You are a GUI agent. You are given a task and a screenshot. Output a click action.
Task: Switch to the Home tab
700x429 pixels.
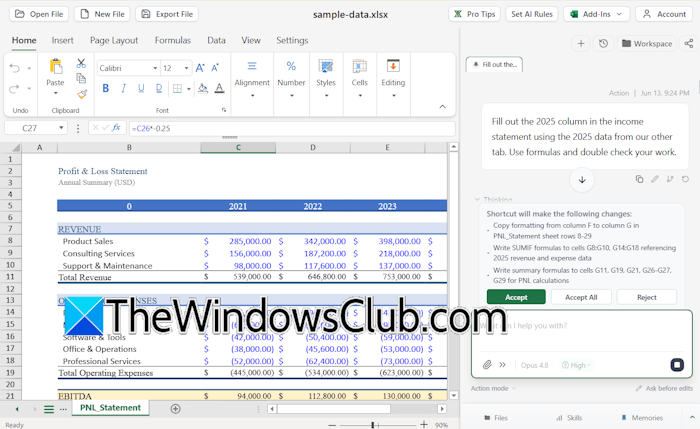coord(24,40)
